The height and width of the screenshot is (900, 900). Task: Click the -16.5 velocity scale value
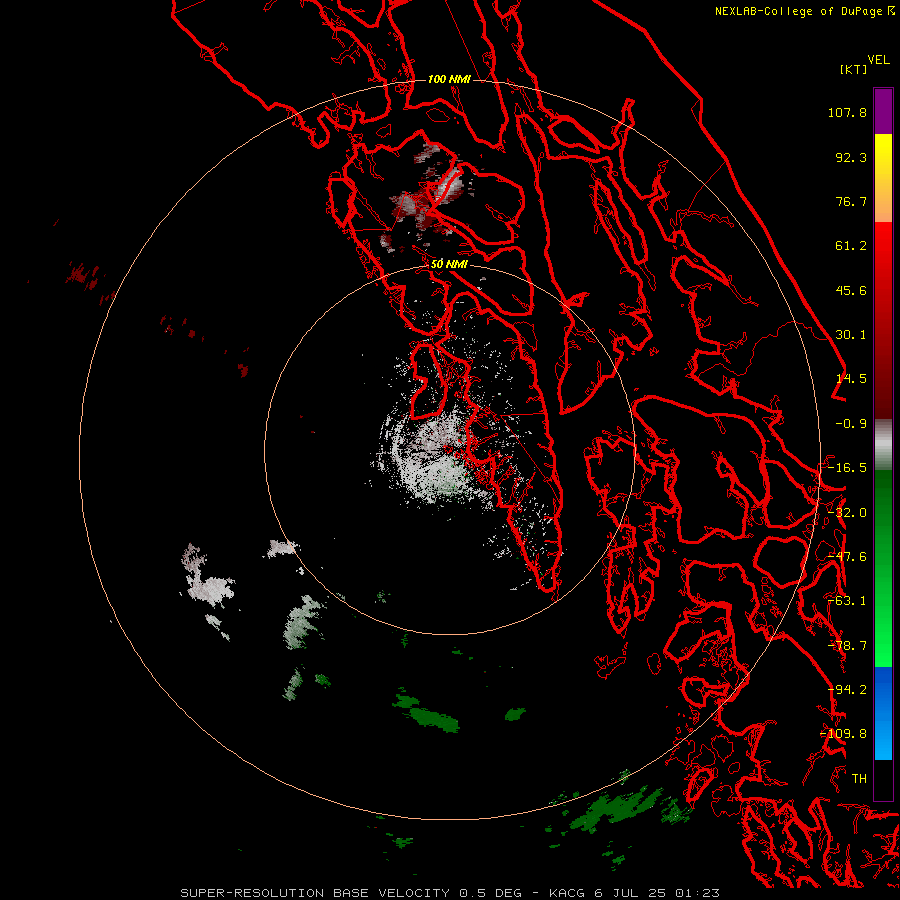click(x=847, y=468)
